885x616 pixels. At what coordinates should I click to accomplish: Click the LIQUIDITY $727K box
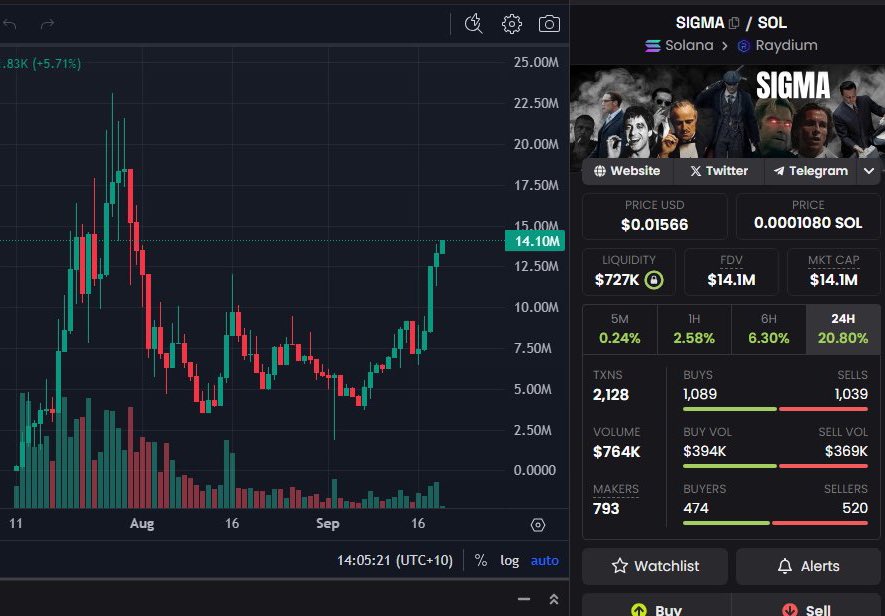click(x=629, y=272)
